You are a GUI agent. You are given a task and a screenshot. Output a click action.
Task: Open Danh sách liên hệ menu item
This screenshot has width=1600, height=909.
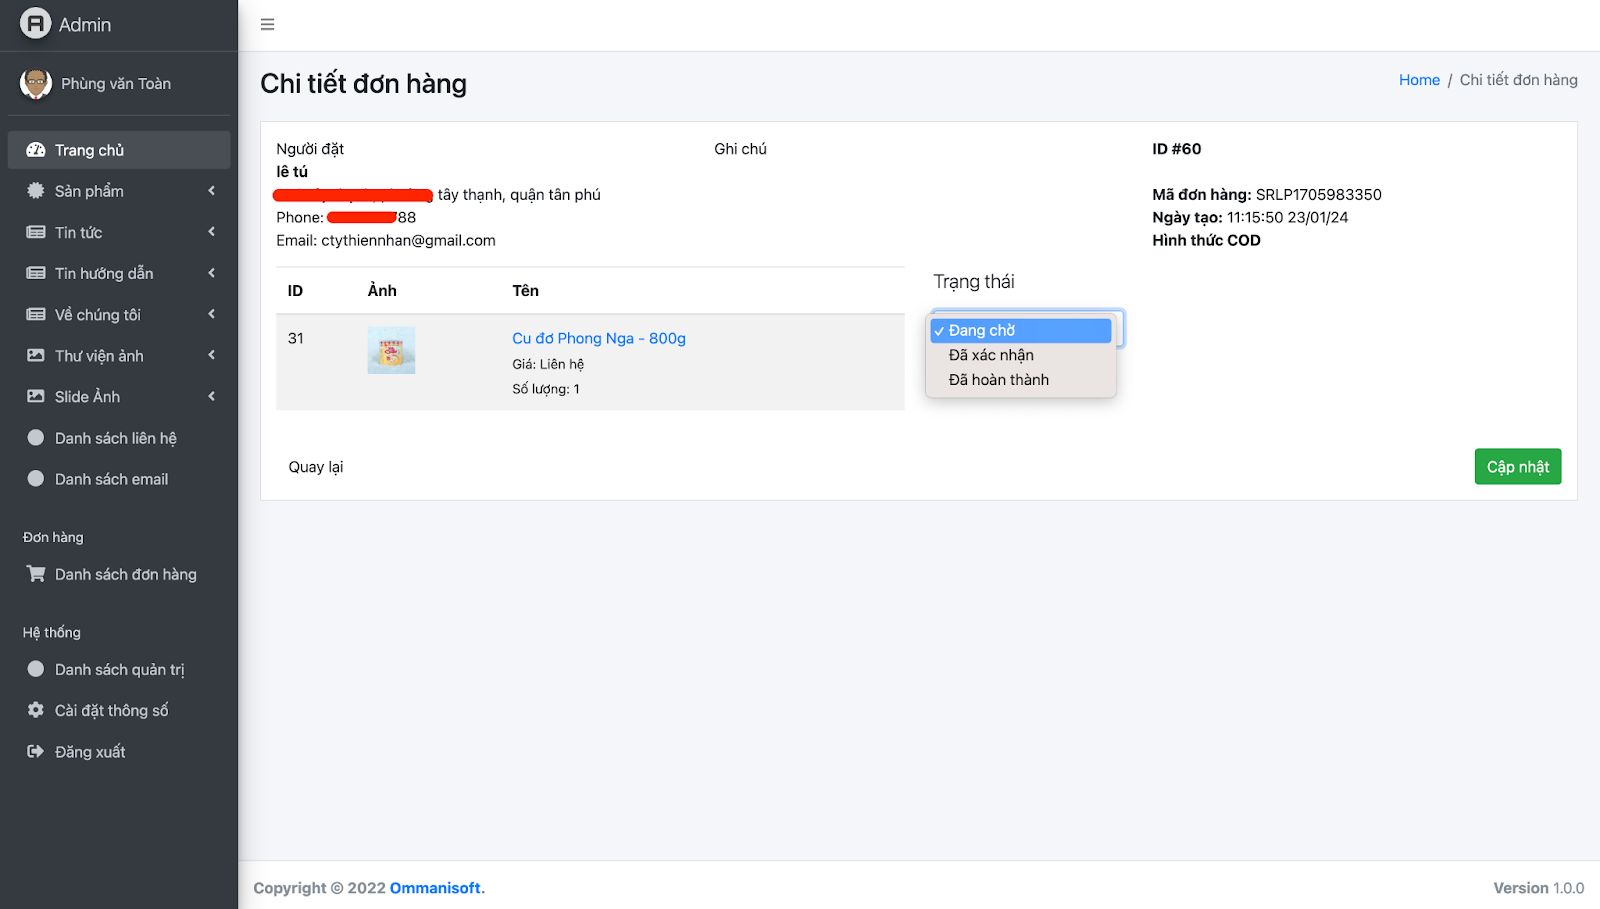(115, 438)
